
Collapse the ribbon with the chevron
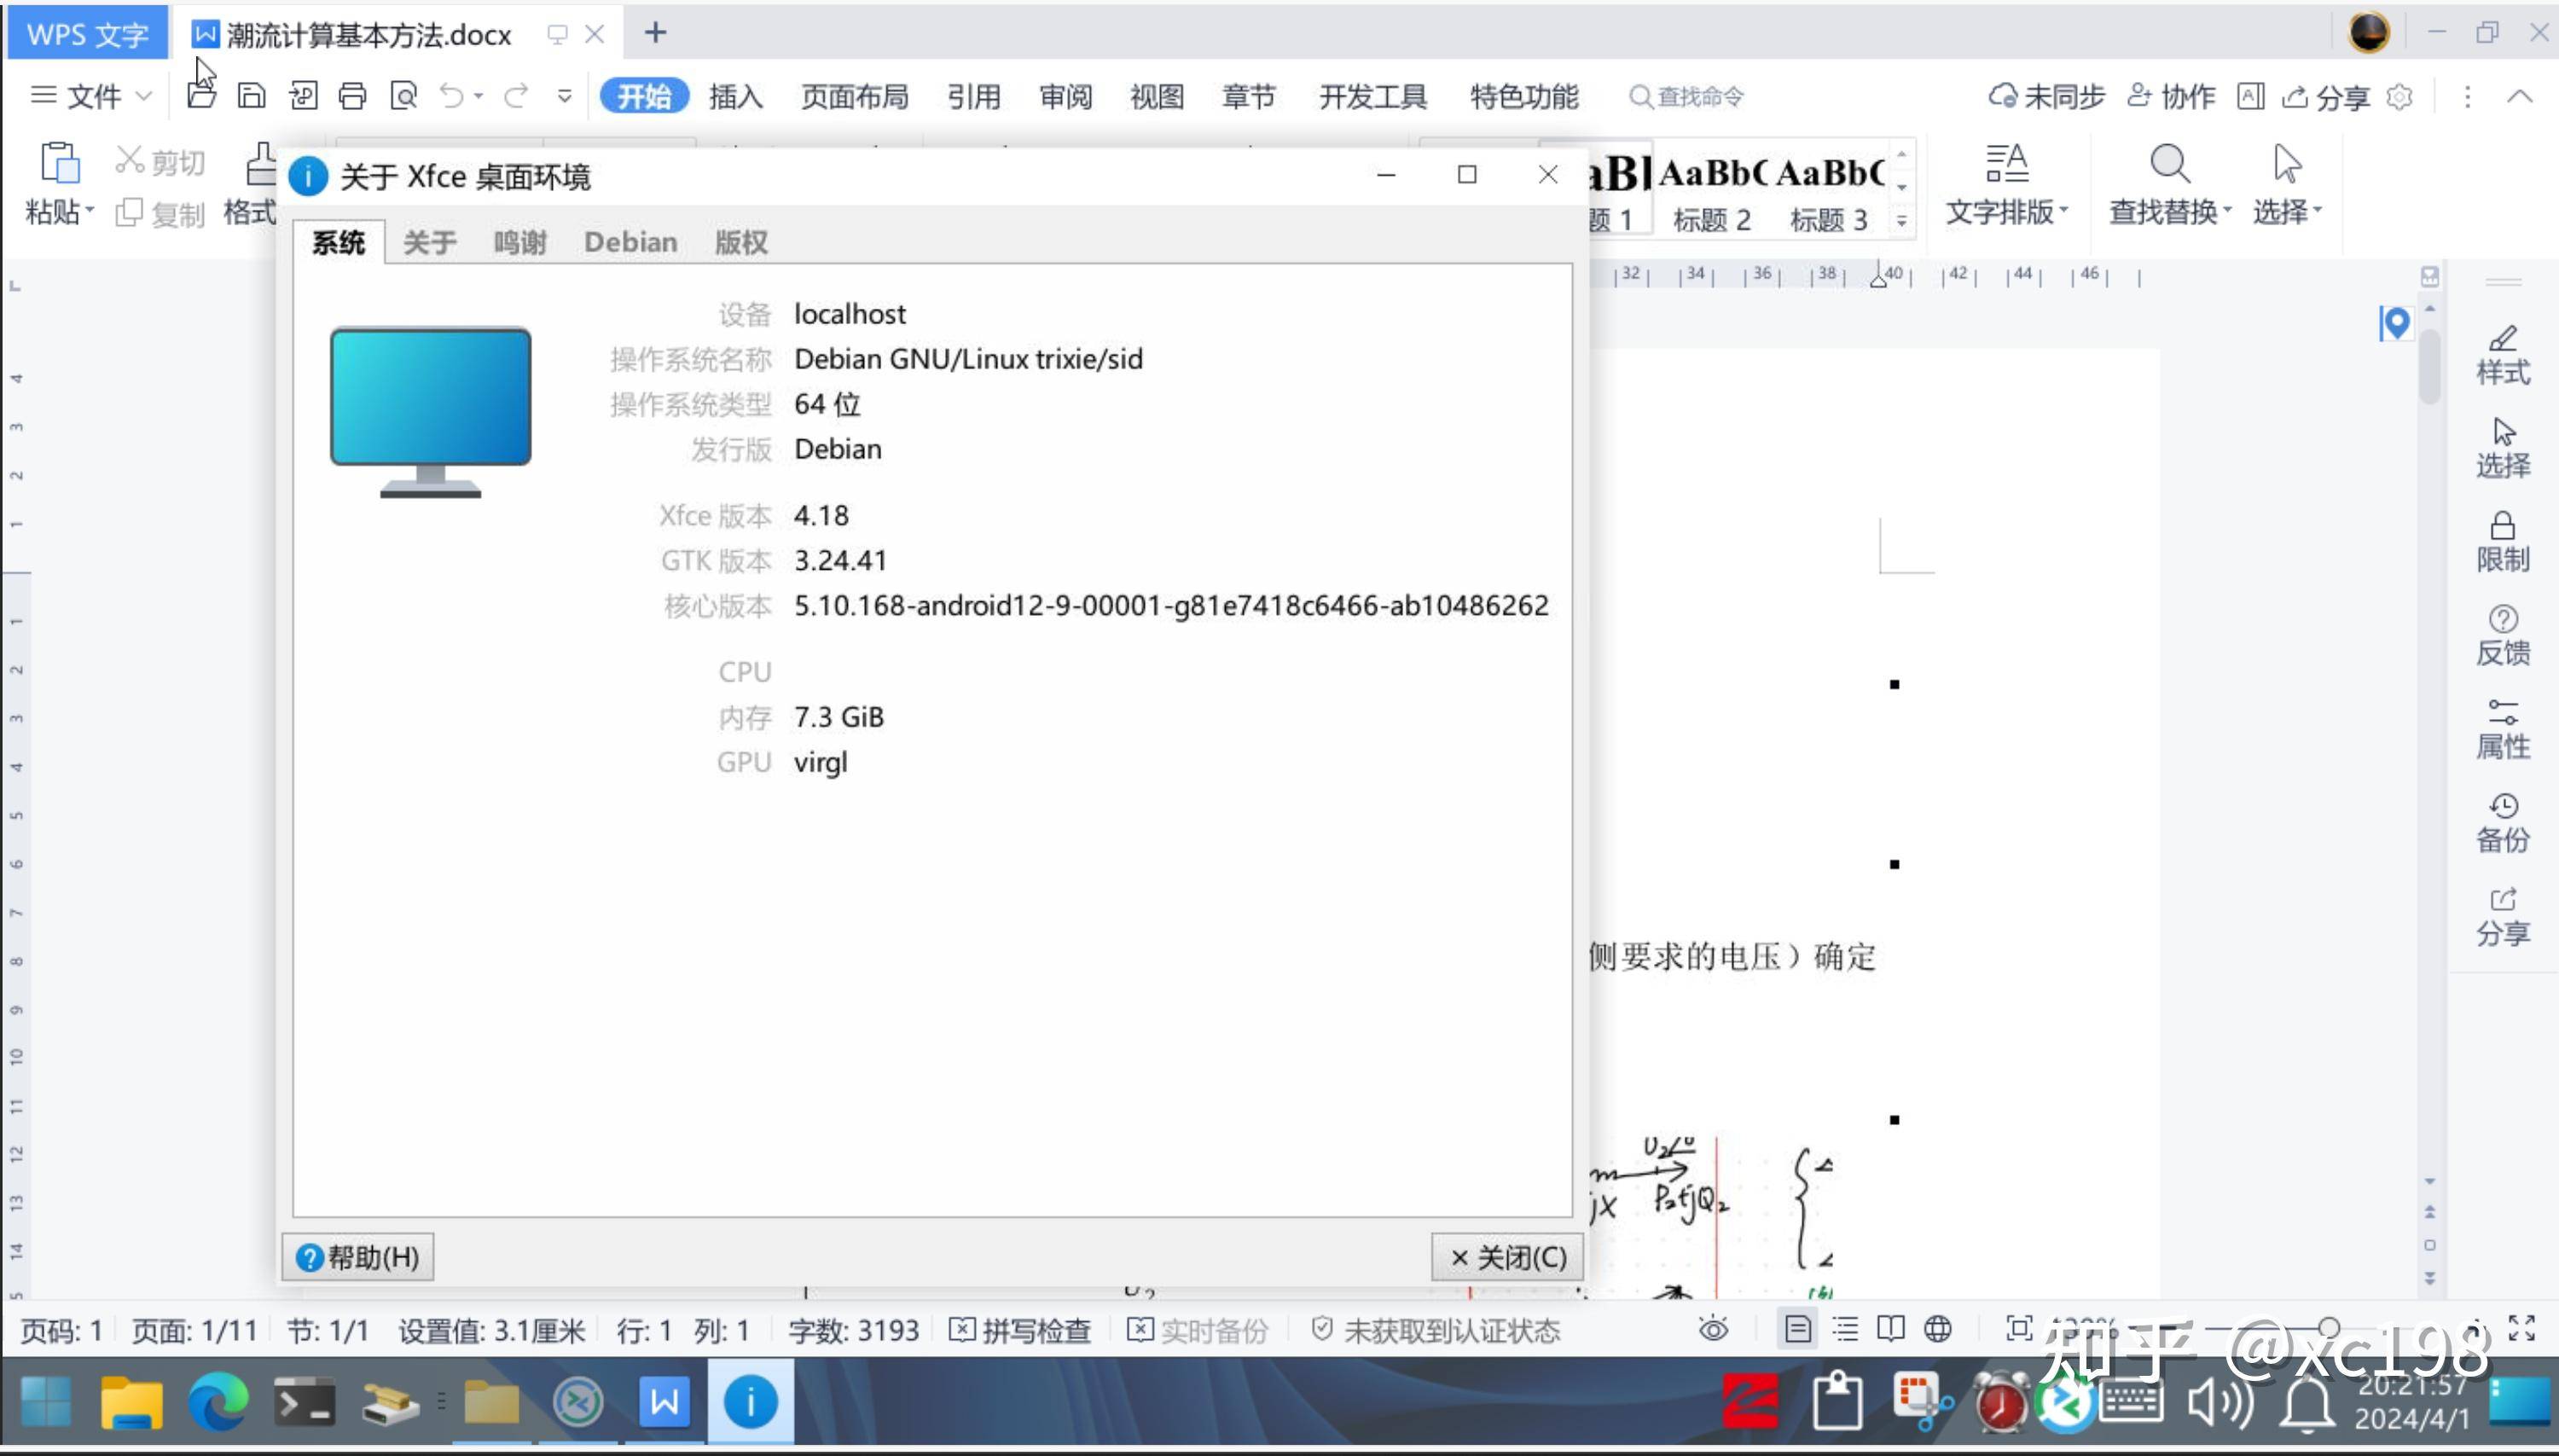[x=2519, y=96]
